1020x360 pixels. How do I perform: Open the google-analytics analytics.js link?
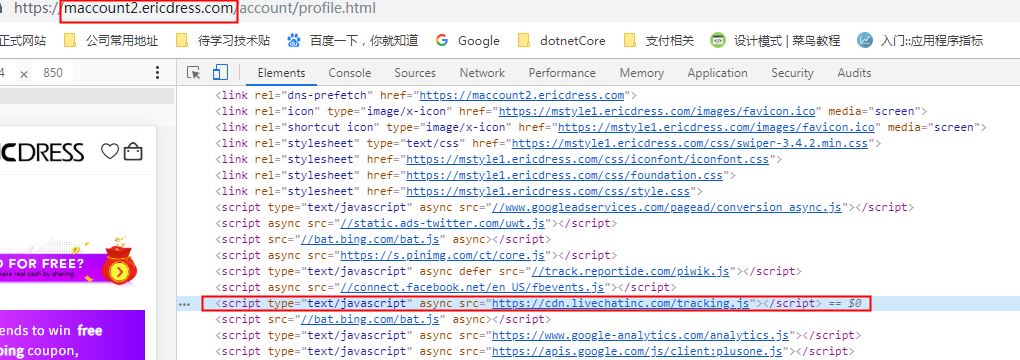click(x=640, y=335)
